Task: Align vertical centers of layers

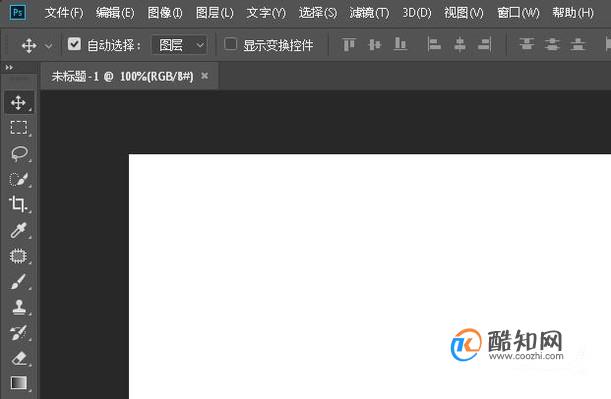Action: pyautogui.click(x=374, y=44)
